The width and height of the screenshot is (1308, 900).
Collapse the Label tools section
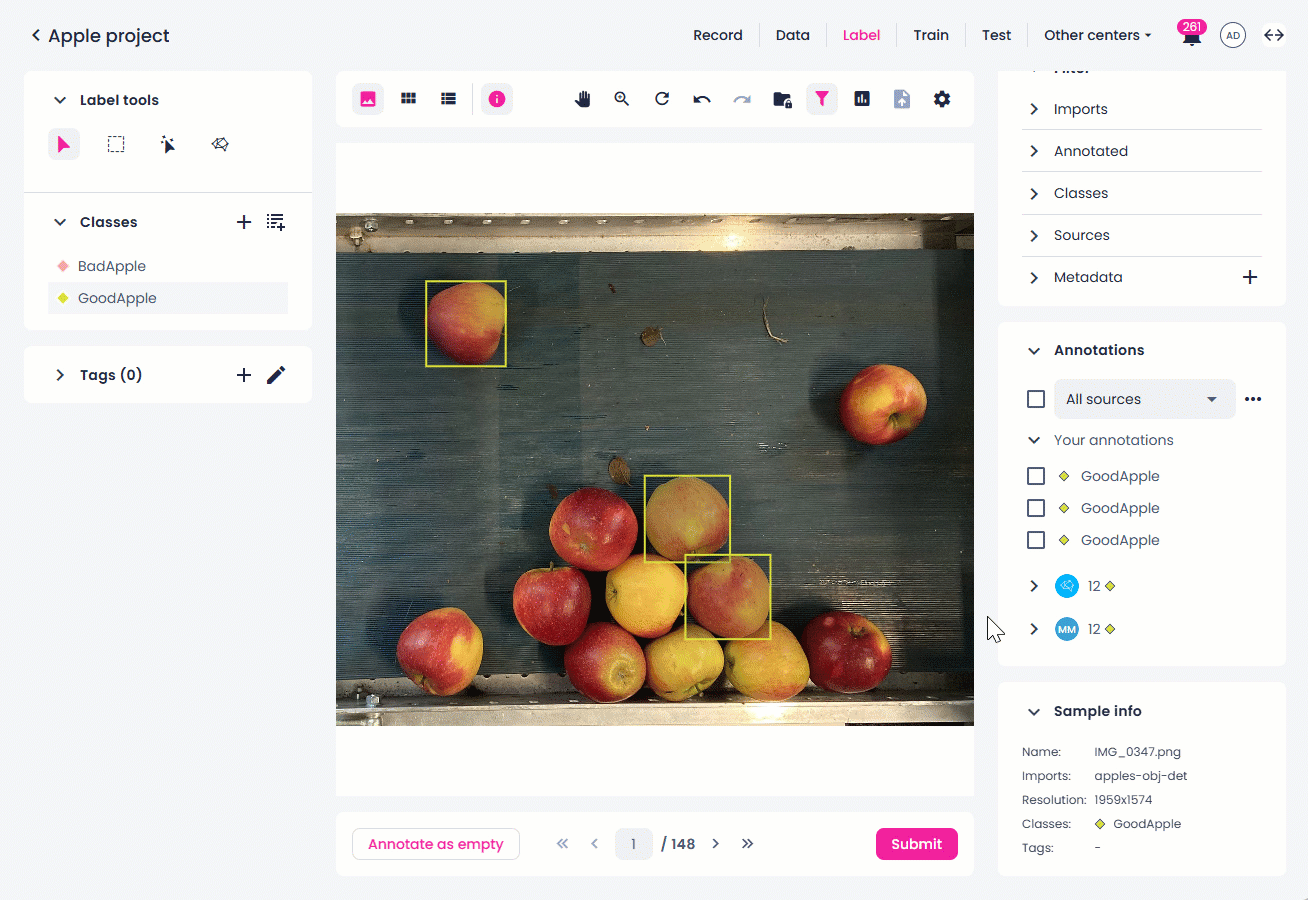coord(60,100)
